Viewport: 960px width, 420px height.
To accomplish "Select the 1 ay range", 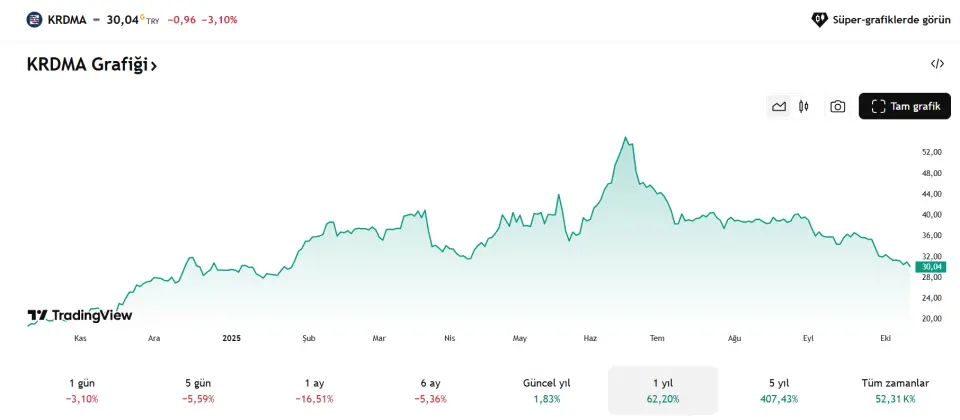I will tap(314, 390).
